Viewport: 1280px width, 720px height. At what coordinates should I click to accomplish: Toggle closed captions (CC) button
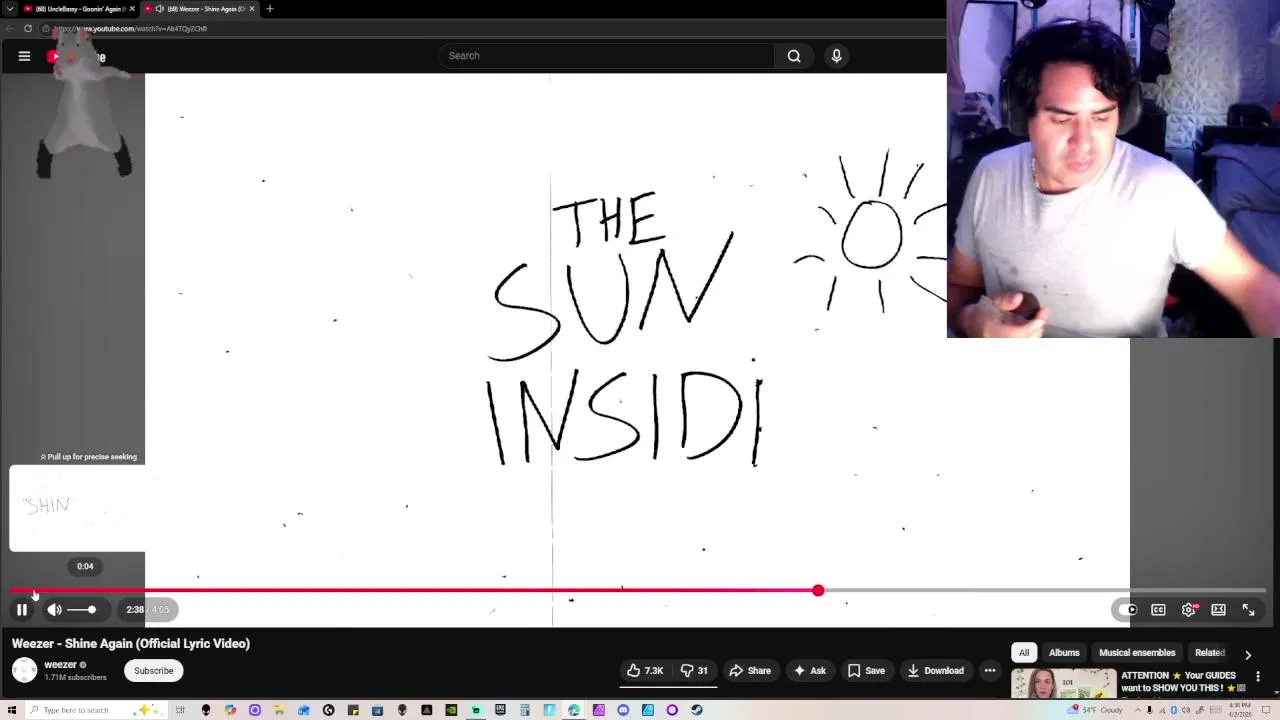[1158, 610]
